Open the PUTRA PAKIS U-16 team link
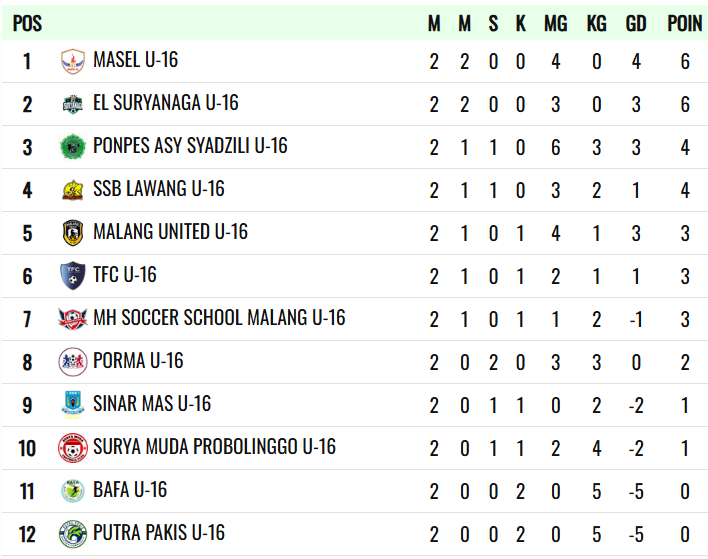Screen dimensions: 708x559 tap(159, 533)
